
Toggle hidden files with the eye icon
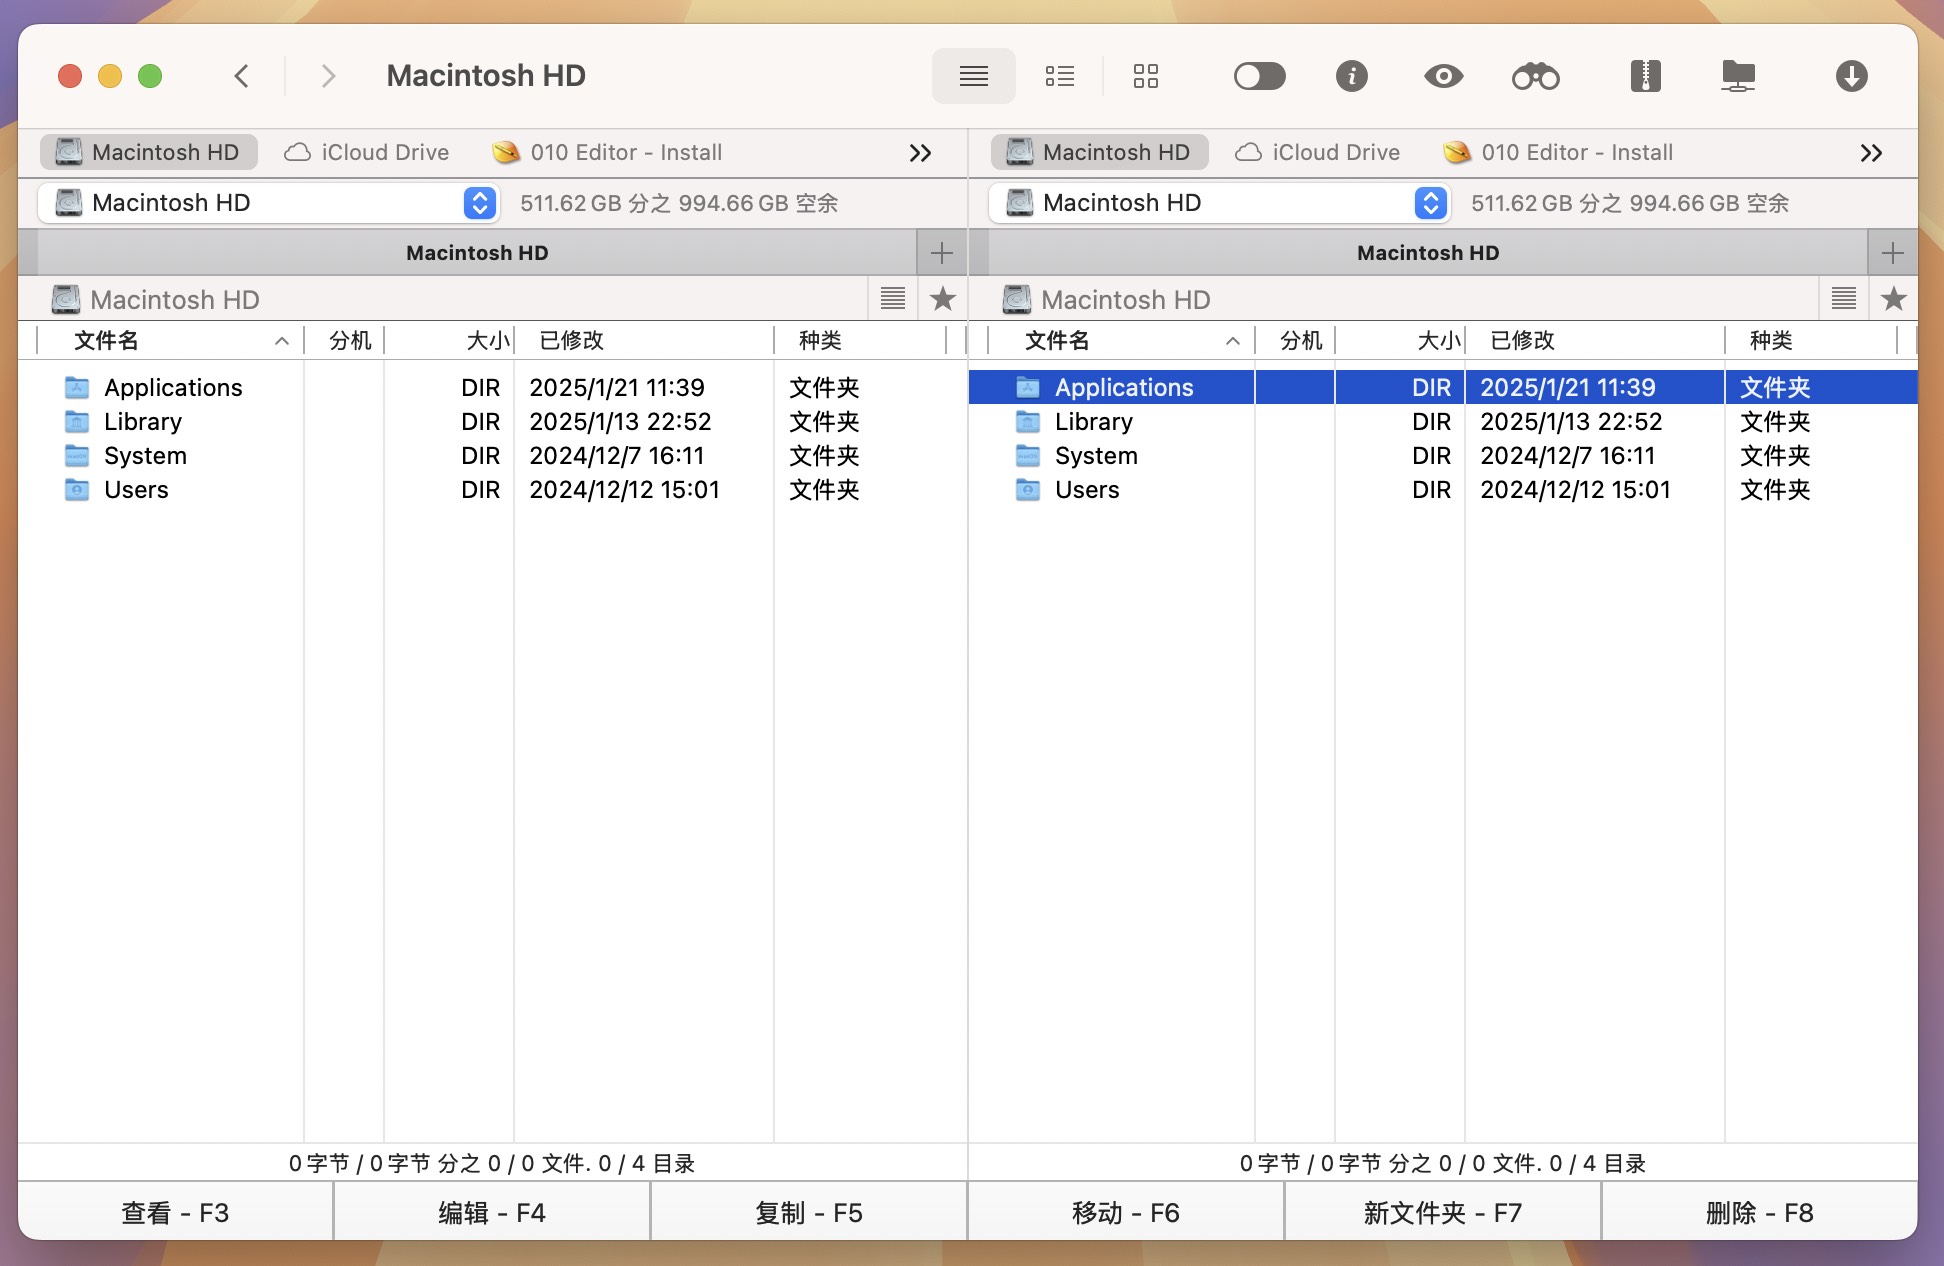tap(1442, 75)
